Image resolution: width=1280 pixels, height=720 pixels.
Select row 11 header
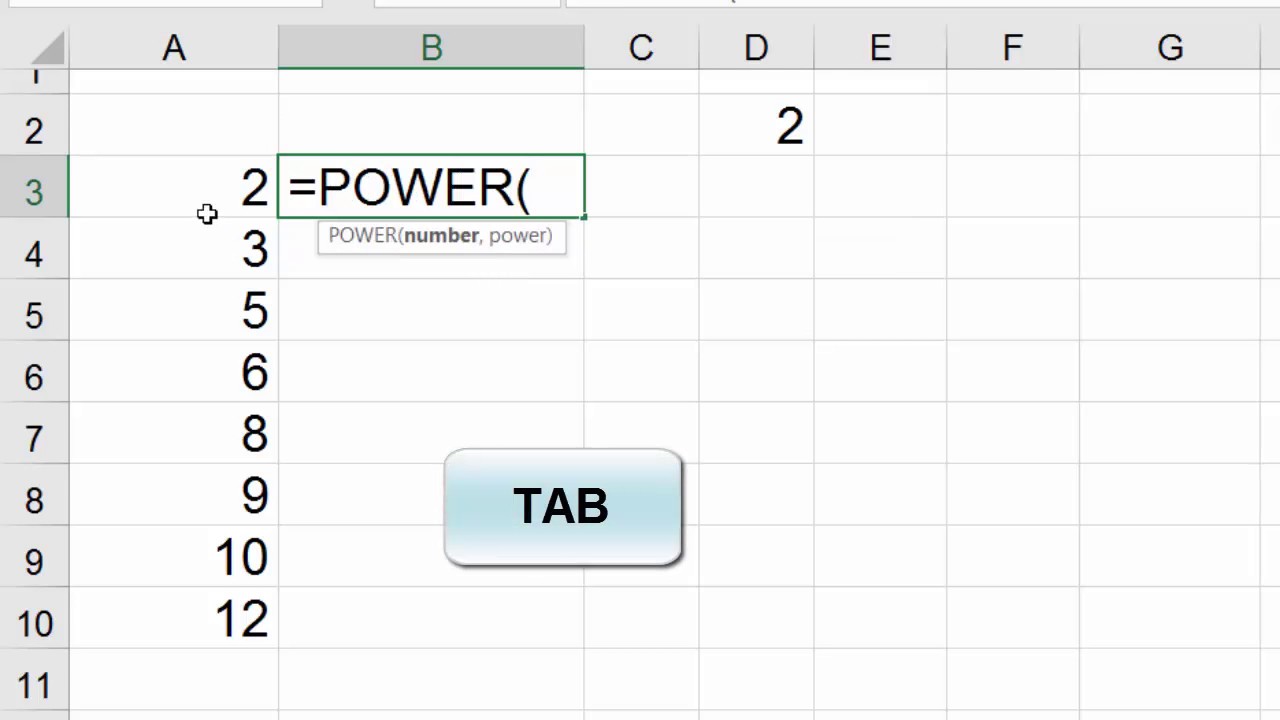click(34, 681)
